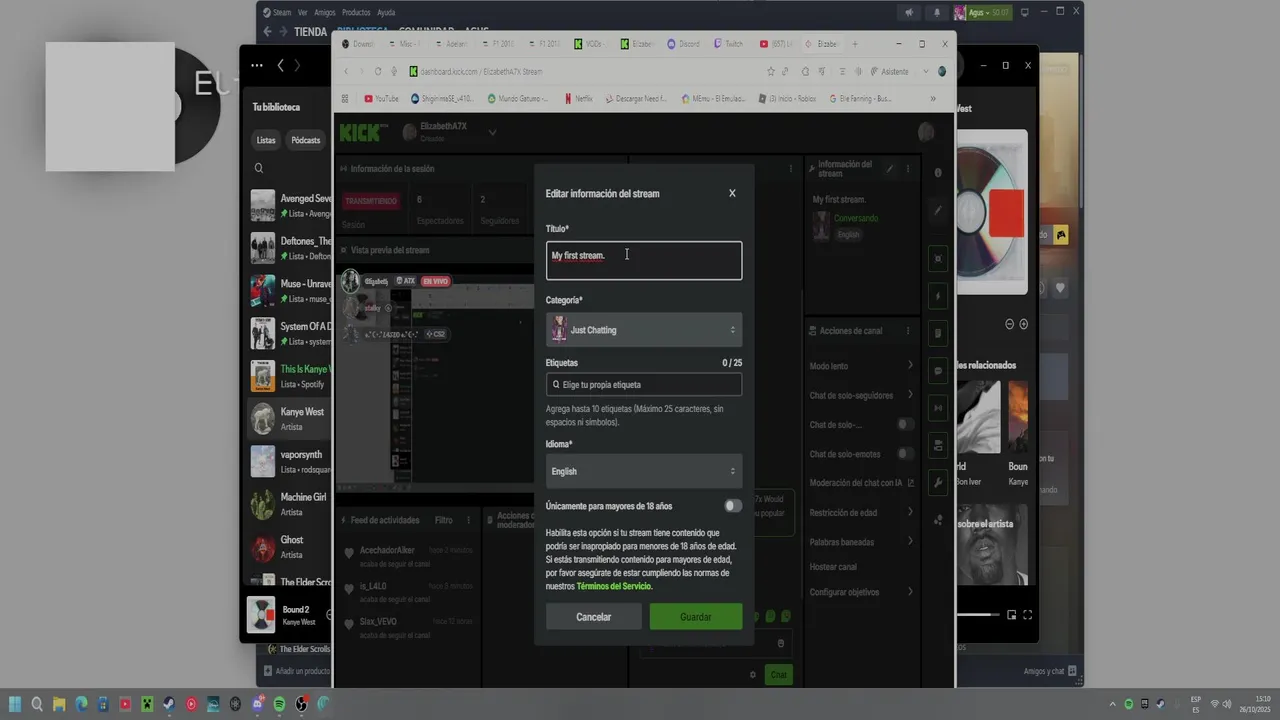The width and height of the screenshot is (1280, 720).
Task: Close the Editar información del stream dialog
Action: pyautogui.click(x=732, y=193)
